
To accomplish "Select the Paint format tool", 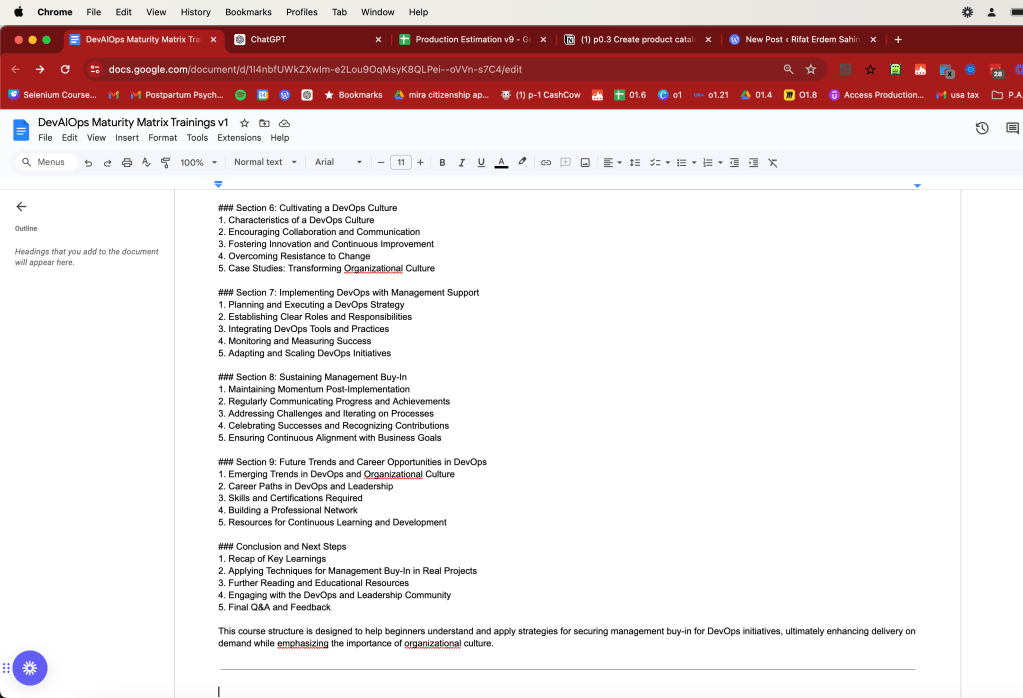I will 165,162.
